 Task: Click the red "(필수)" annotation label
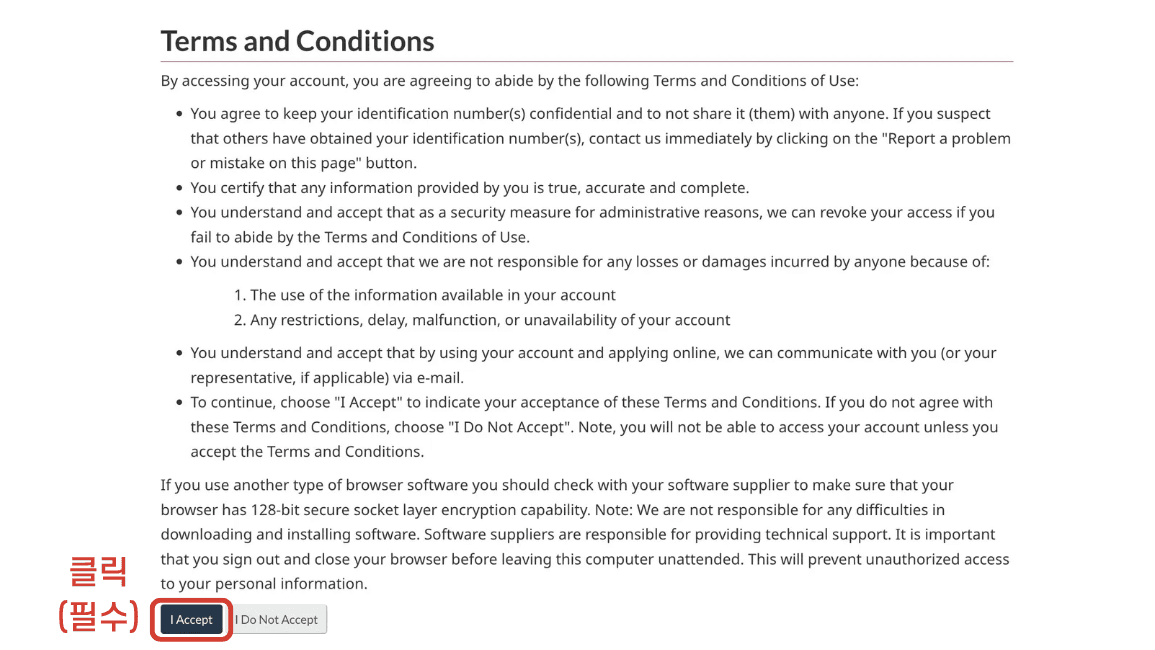[97, 615]
